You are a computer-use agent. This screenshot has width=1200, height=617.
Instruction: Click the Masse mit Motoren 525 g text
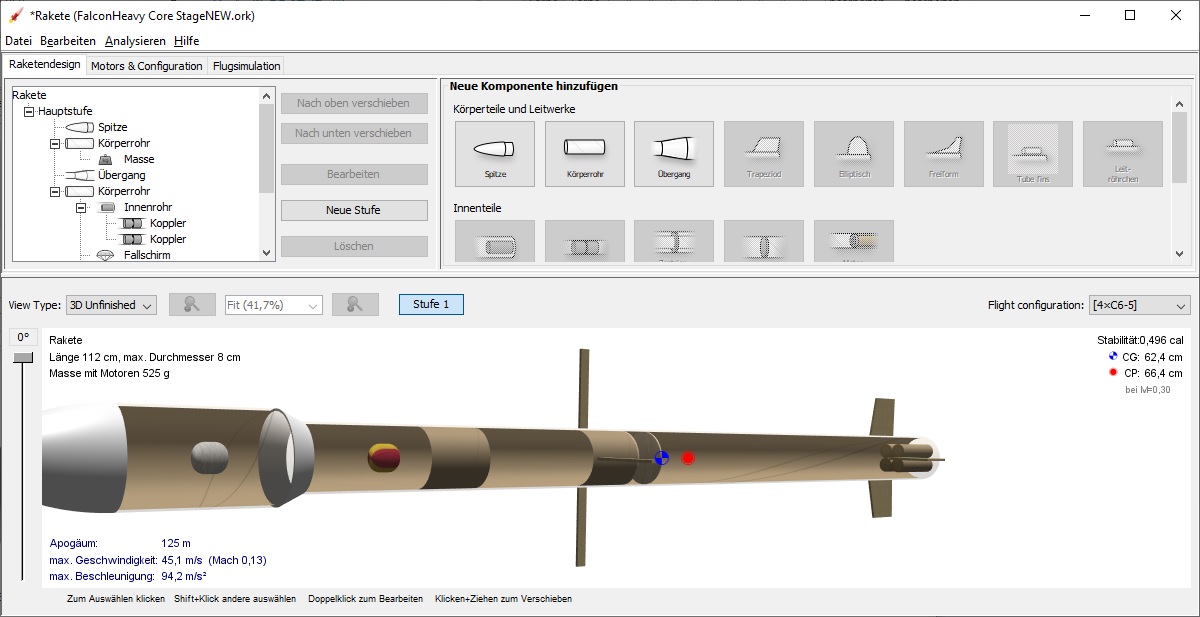[x=110, y=374]
